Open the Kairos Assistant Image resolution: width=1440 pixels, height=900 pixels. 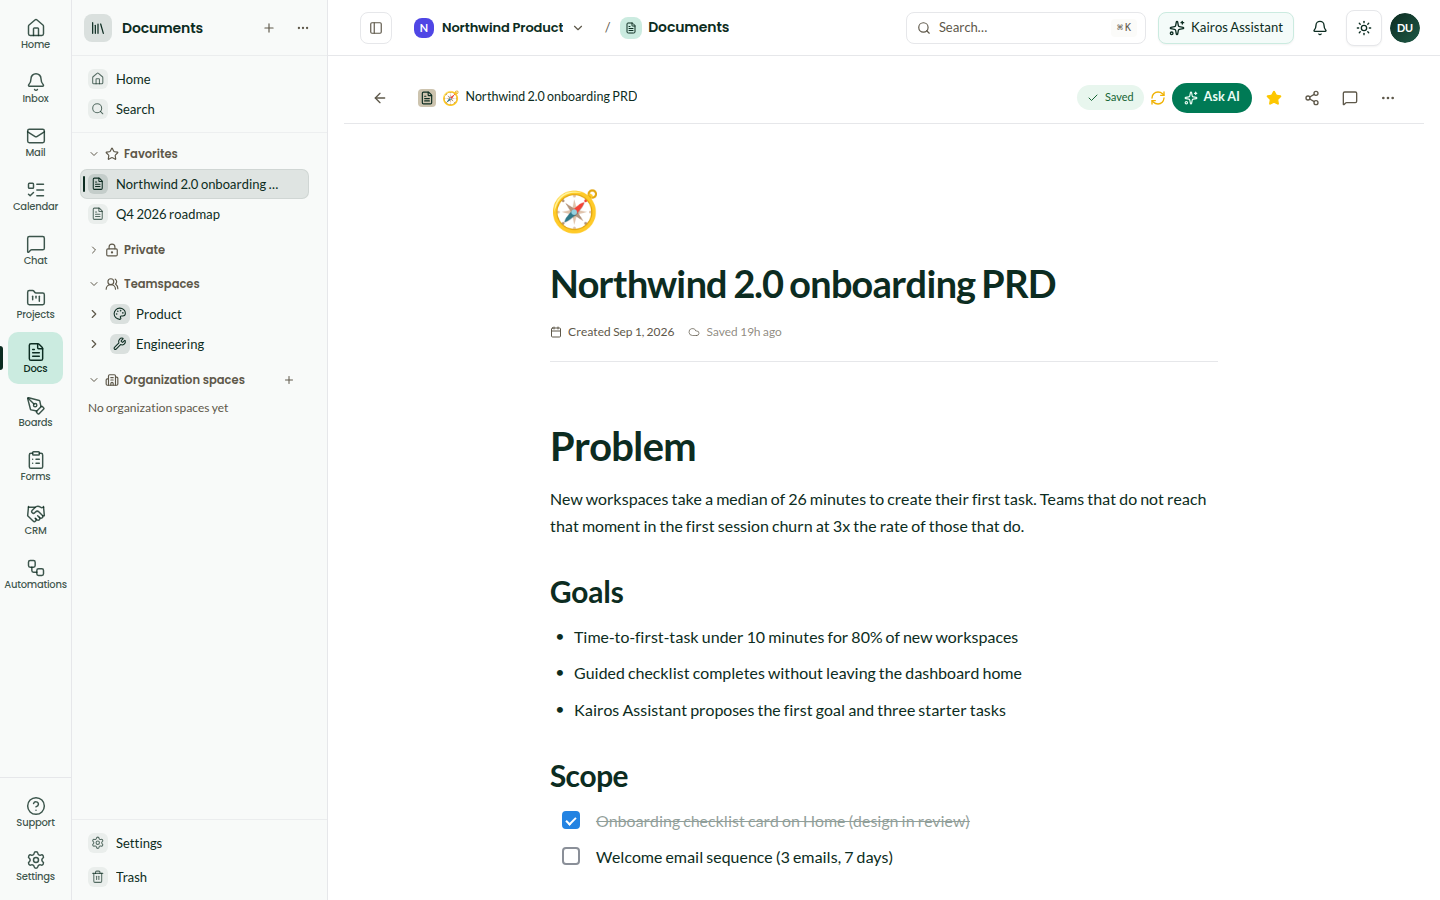[1226, 28]
